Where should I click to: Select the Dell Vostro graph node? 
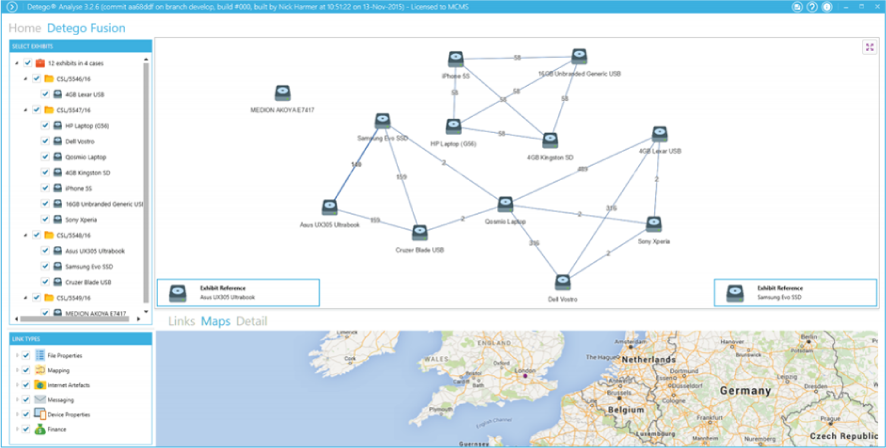click(562, 282)
